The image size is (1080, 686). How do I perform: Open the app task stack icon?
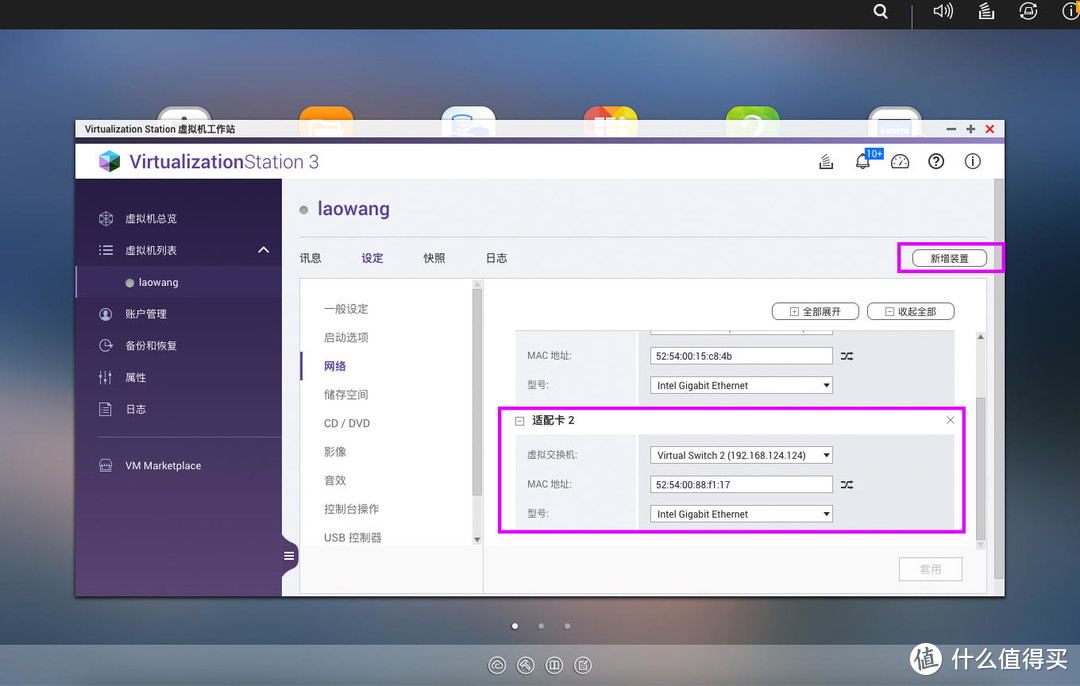(x=826, y=162)
